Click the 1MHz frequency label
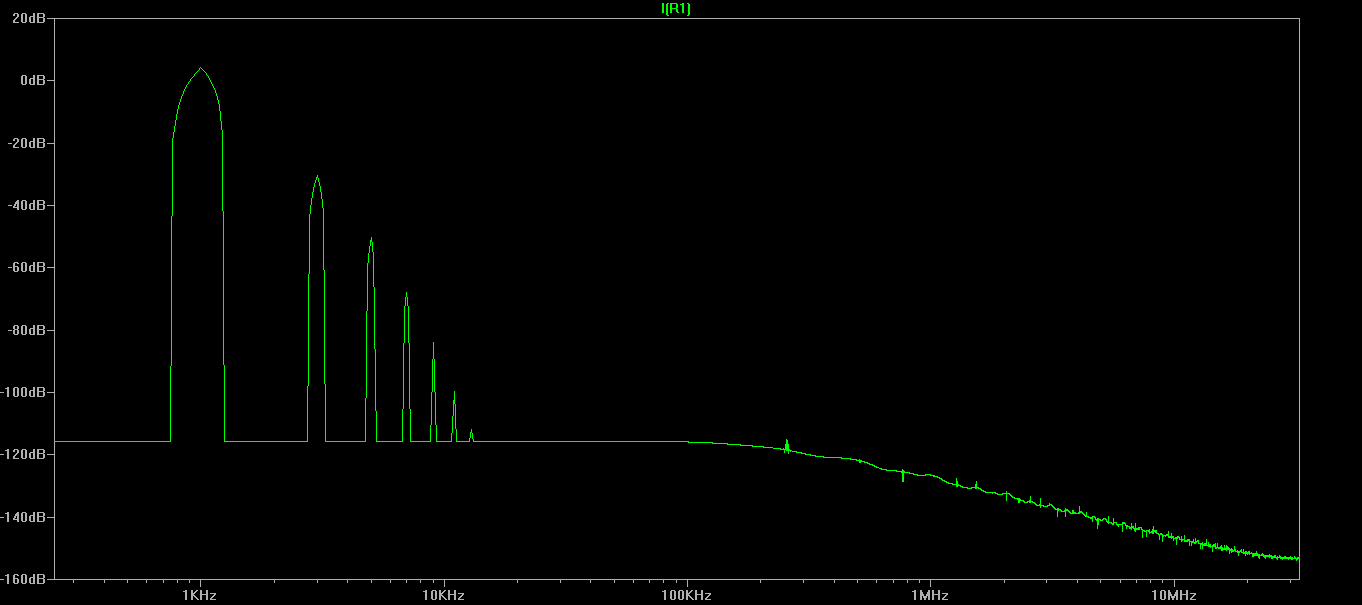The width and height of the screenshot is (1362, 605). click(930, 595)
